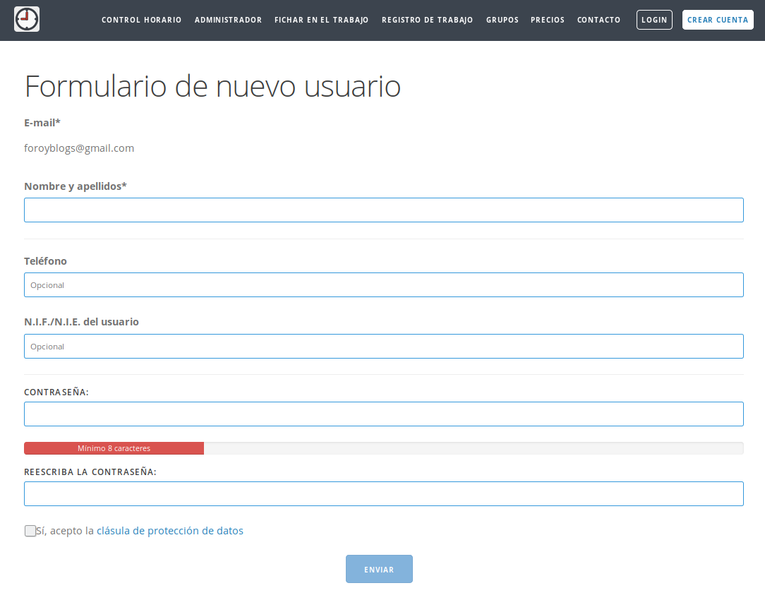
Task: Click into the Teléfono input field
Action: pyautogui.click(x=383, y=285)
